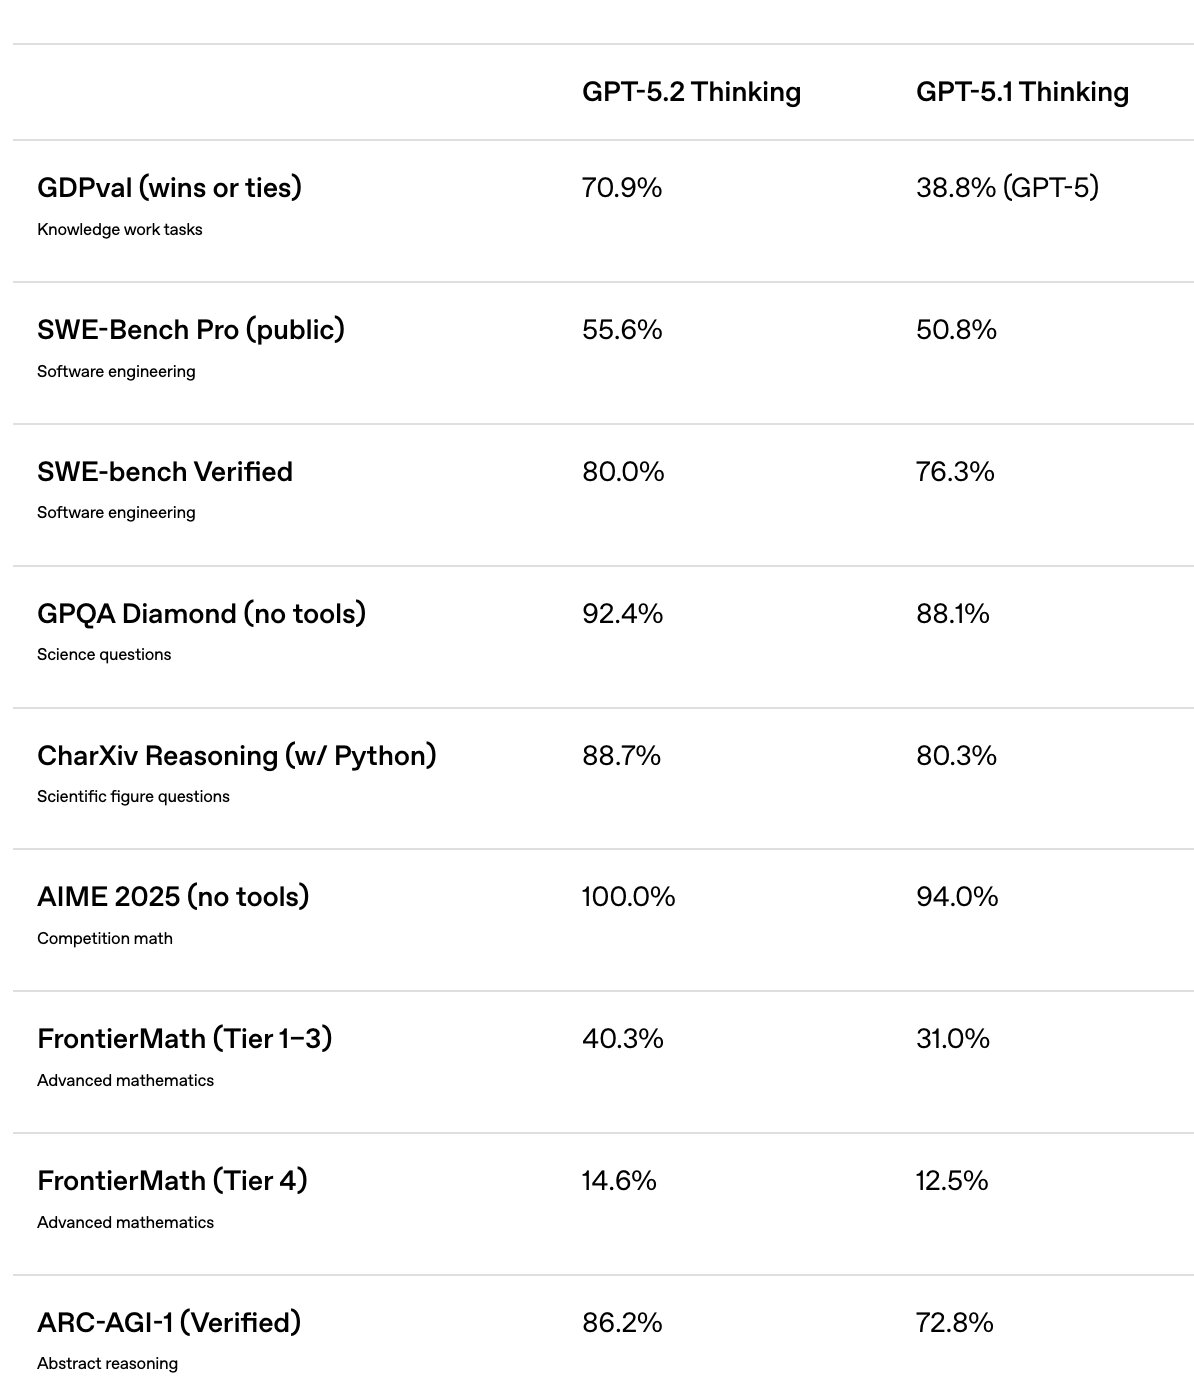Viewport: 1194px width, 1398px height.
Task: Click the Competition math subtitle
Action: (x=105, y=938)
